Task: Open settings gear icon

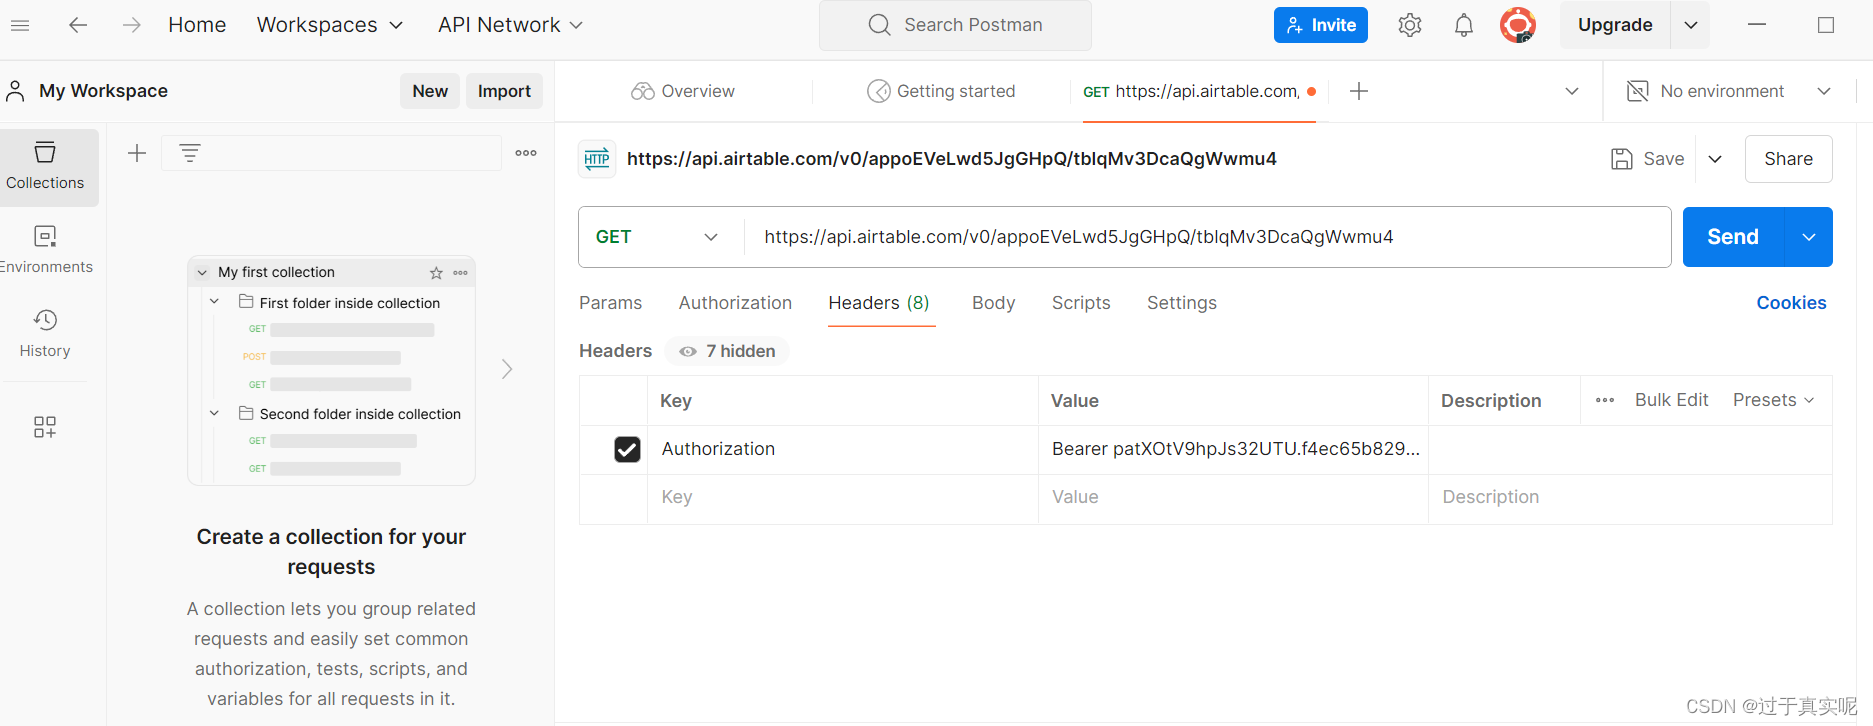Action: point(1410,25)
